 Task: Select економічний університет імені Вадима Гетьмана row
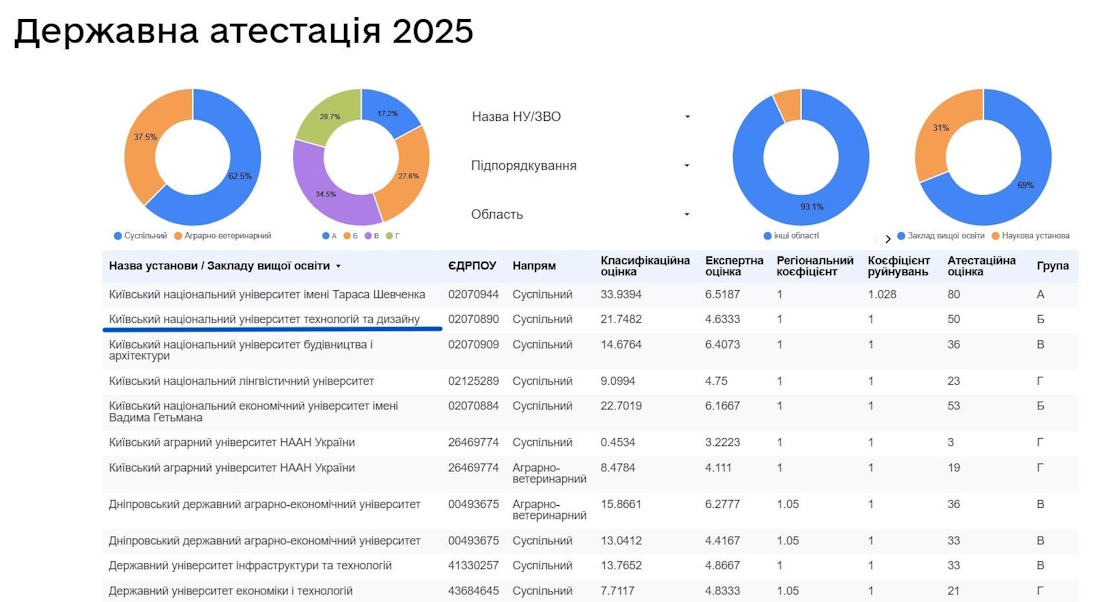[x=590, y=412]
